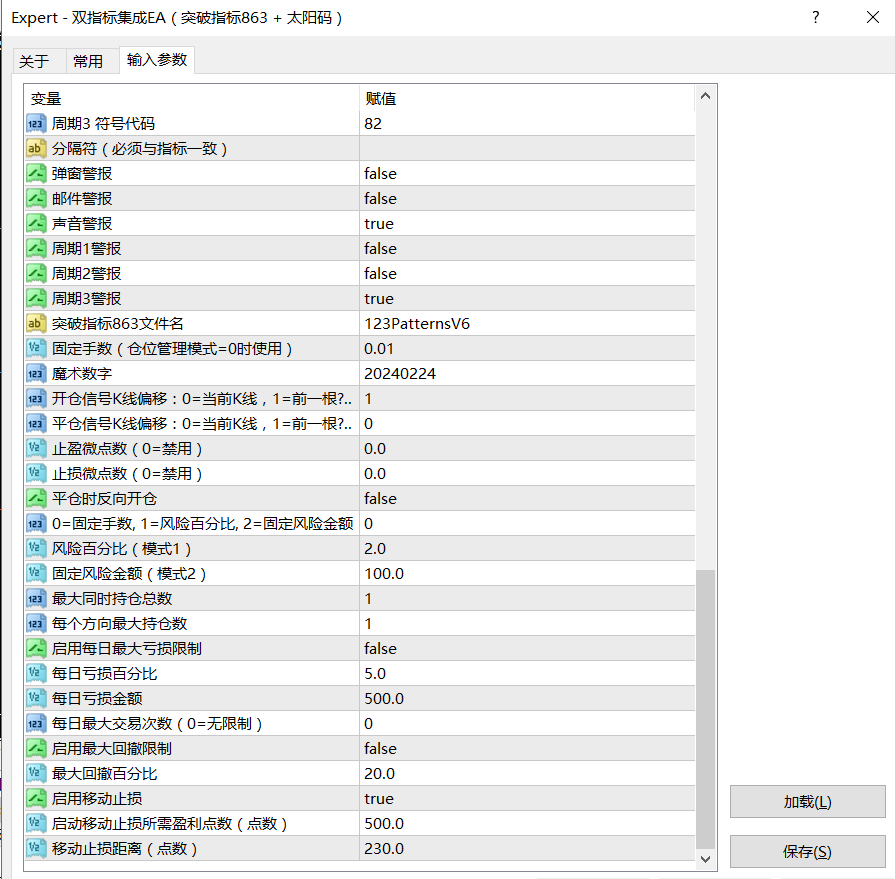895x879 pixels.
Task: Click the true value for 周期3警报
Action: pyautogui.click(x=379, y=299)
